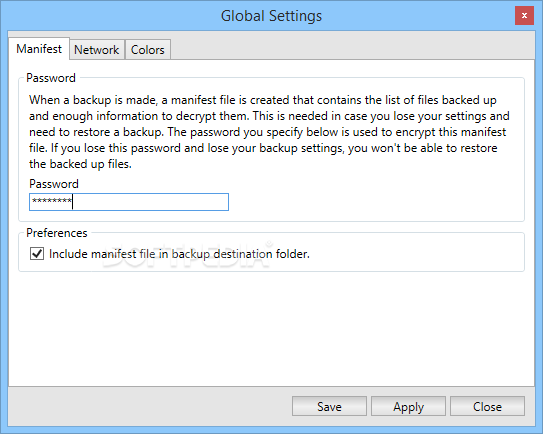Click the Global Settings title bar
Screen dimensions: 543x434
point(272,16)
